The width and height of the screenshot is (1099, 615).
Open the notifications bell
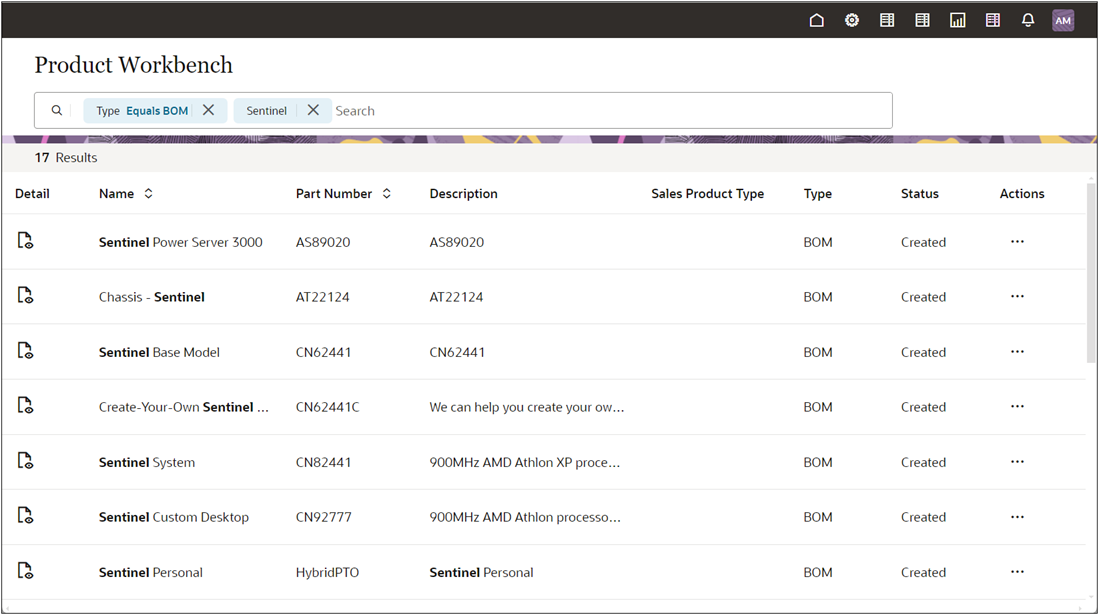(x=1027, y=19)
